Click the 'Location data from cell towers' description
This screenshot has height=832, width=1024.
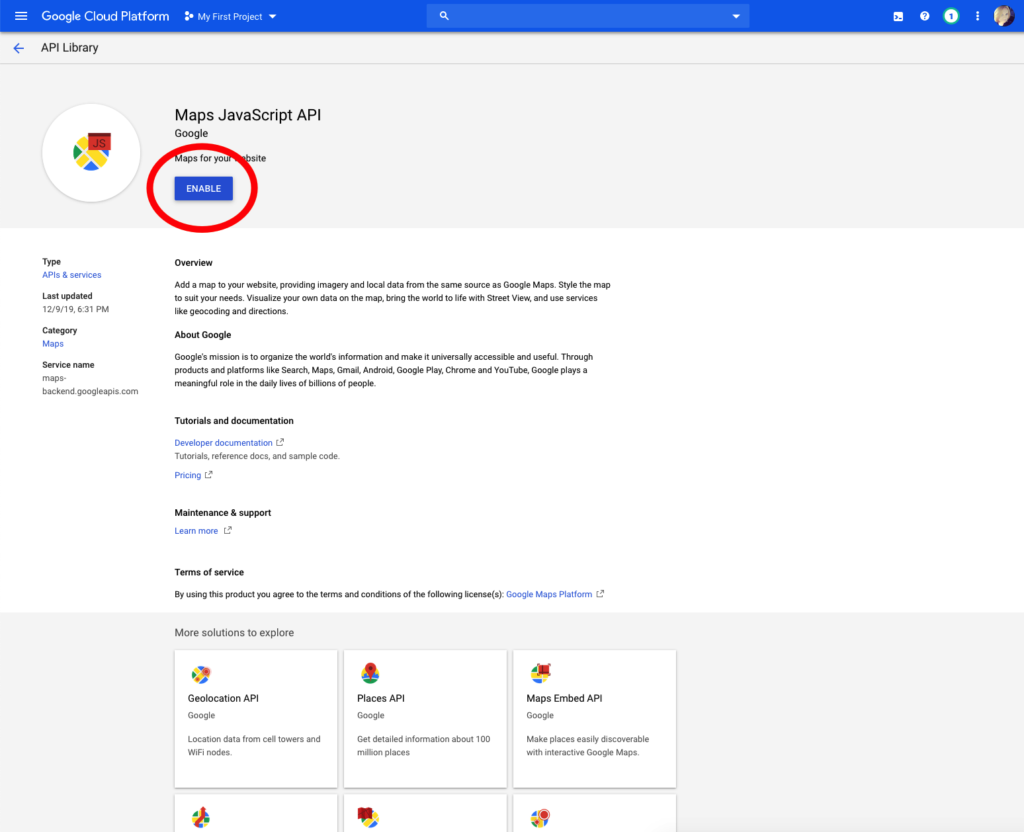pyautogui.click(x=254, y=746)
